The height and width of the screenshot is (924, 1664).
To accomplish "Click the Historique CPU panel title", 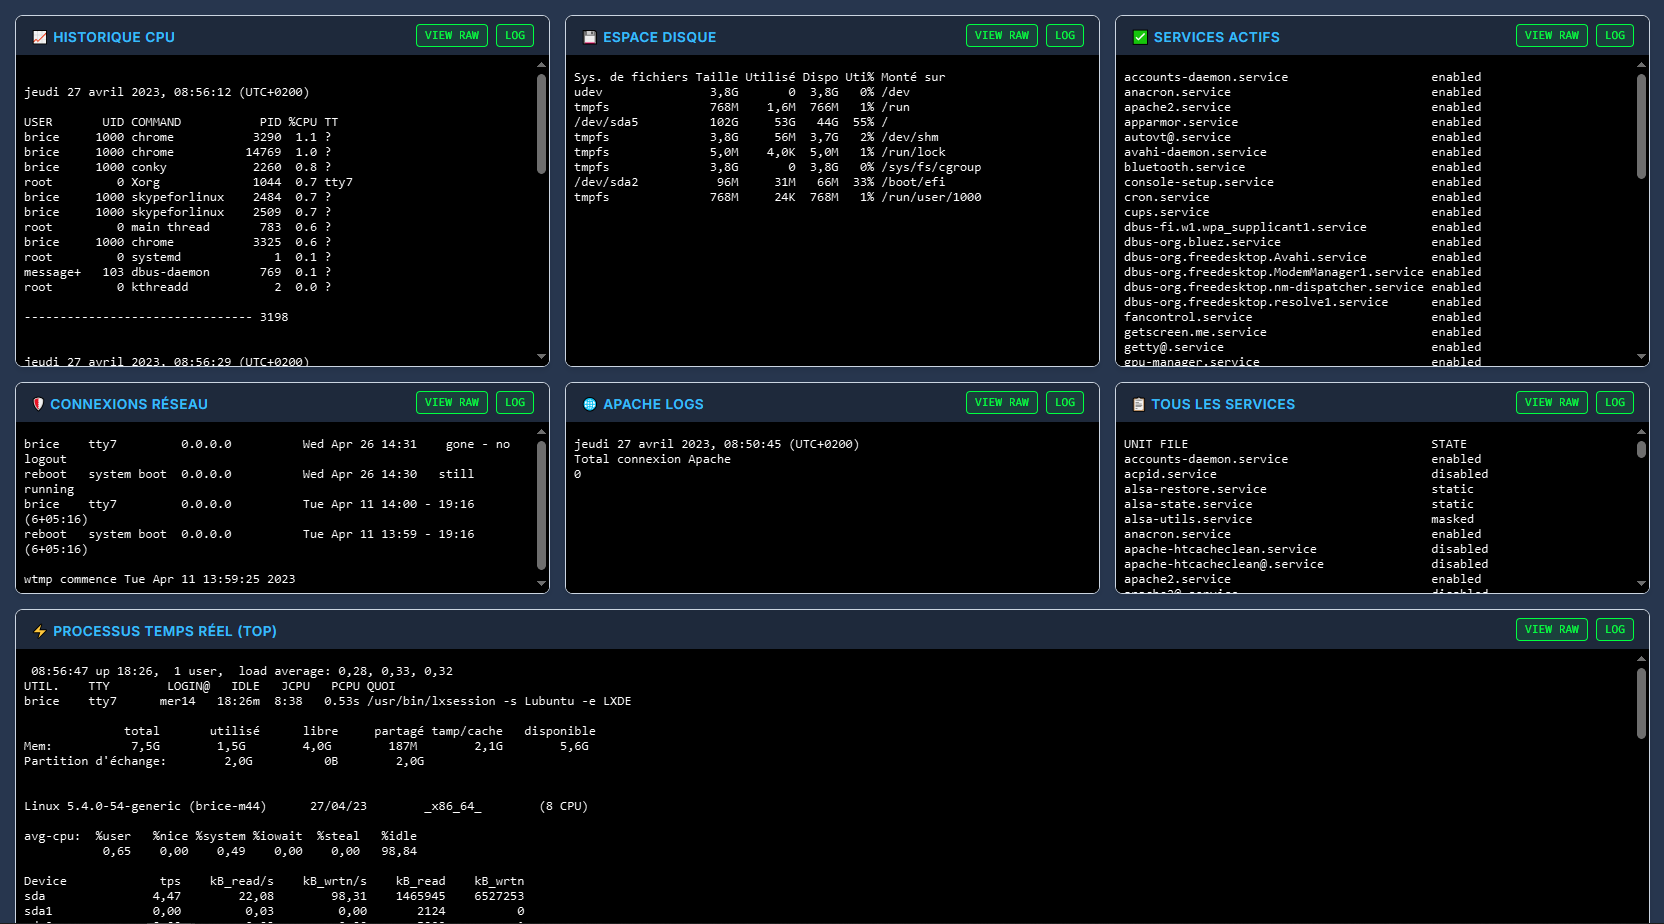I will point(114,37).
